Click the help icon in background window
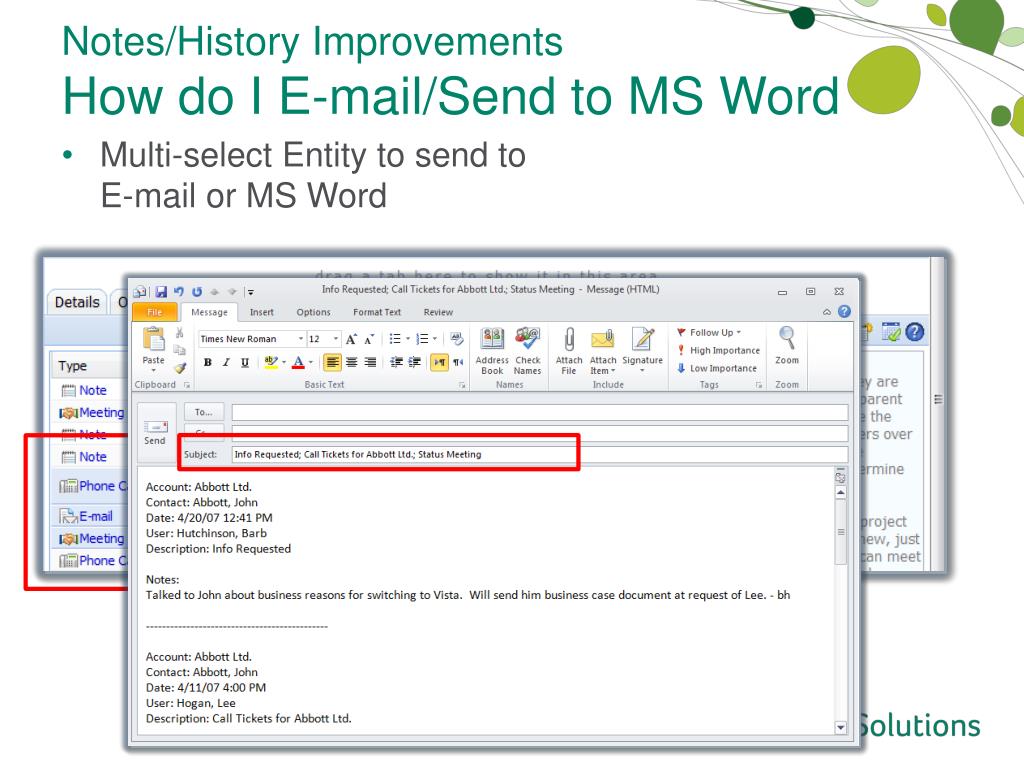This screenshot has width=1024, height=768. [x=915, y=332]
